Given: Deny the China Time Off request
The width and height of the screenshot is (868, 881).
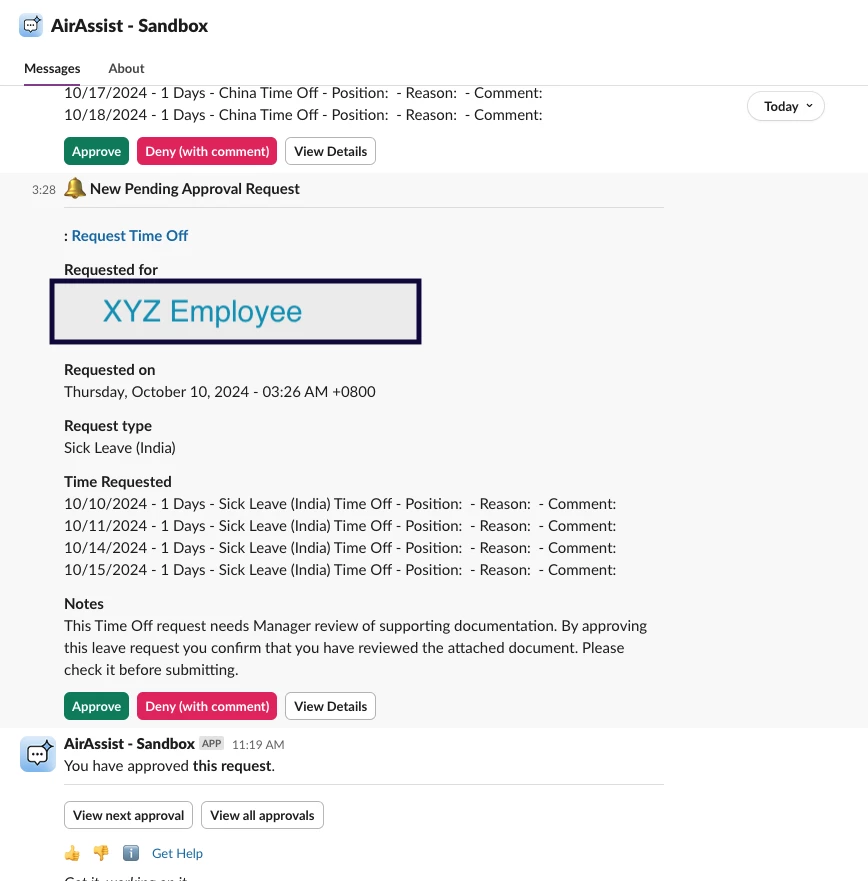Looking at the screenshot, I should (x=207, y=151).
